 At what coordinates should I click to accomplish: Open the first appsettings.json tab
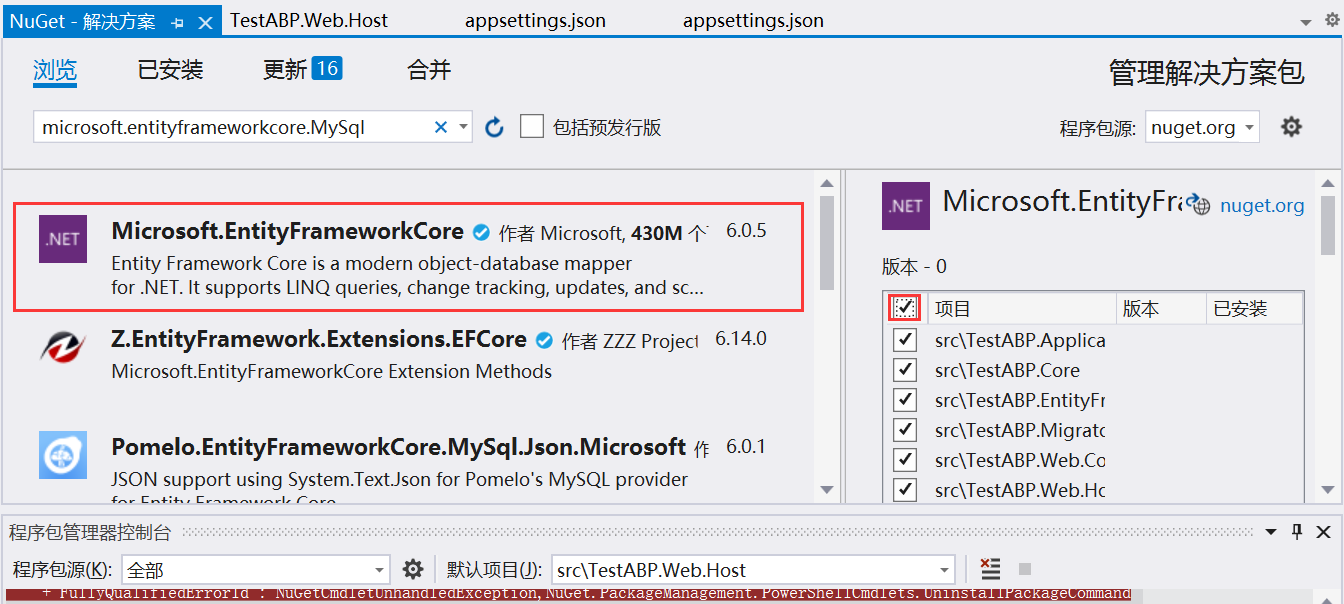[x=535, y=20]
